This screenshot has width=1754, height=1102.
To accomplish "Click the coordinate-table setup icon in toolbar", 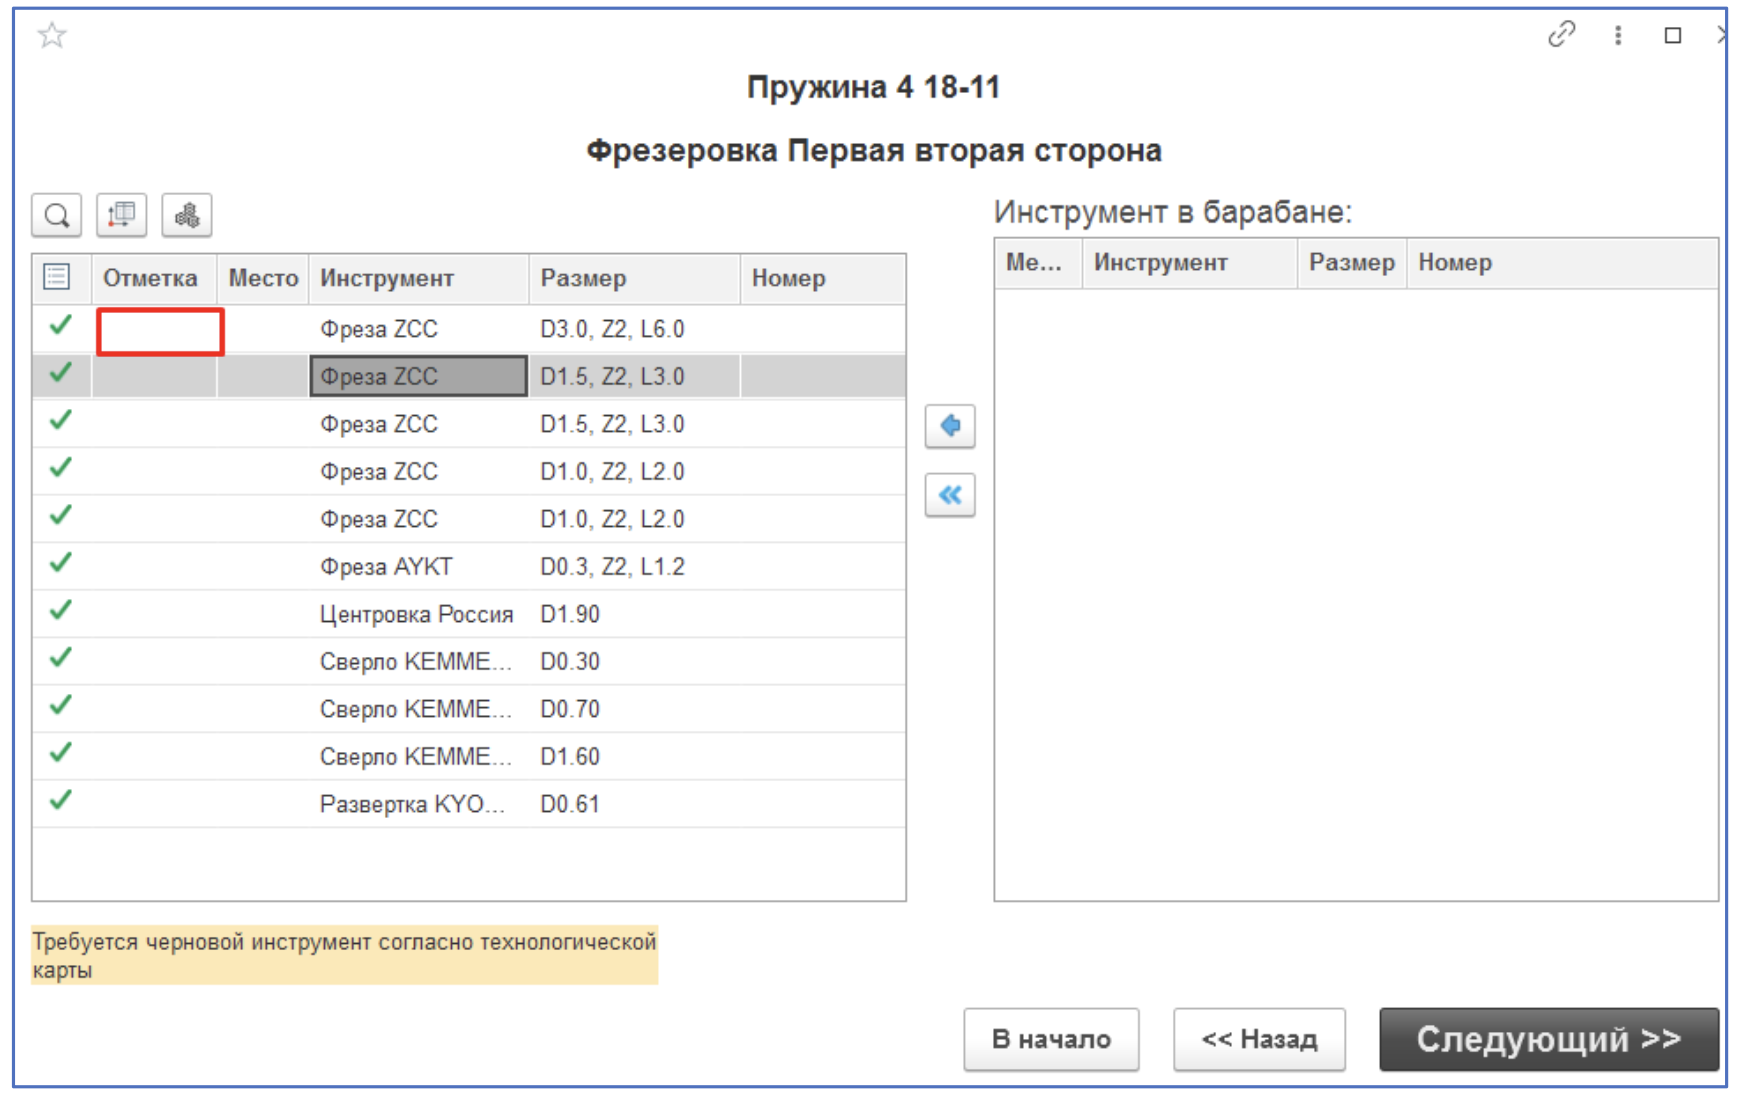I will [122, 214].
